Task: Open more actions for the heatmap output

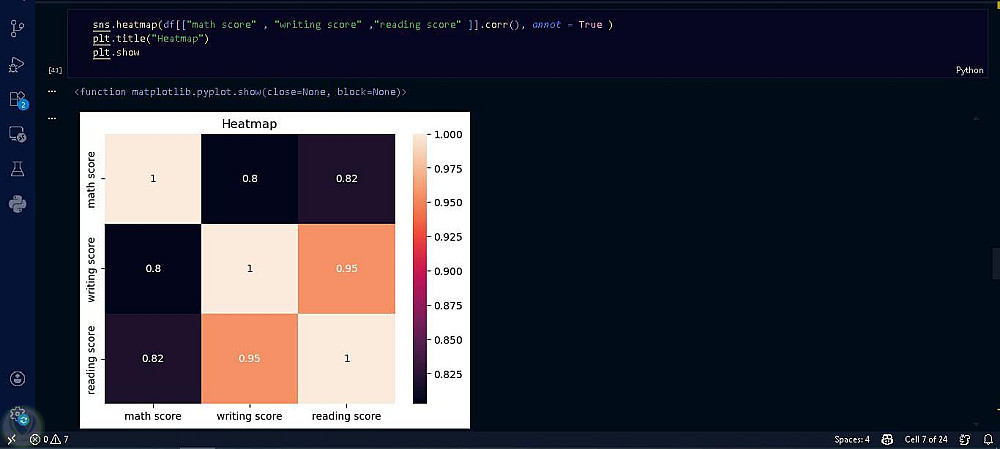Action: [52, 118]
